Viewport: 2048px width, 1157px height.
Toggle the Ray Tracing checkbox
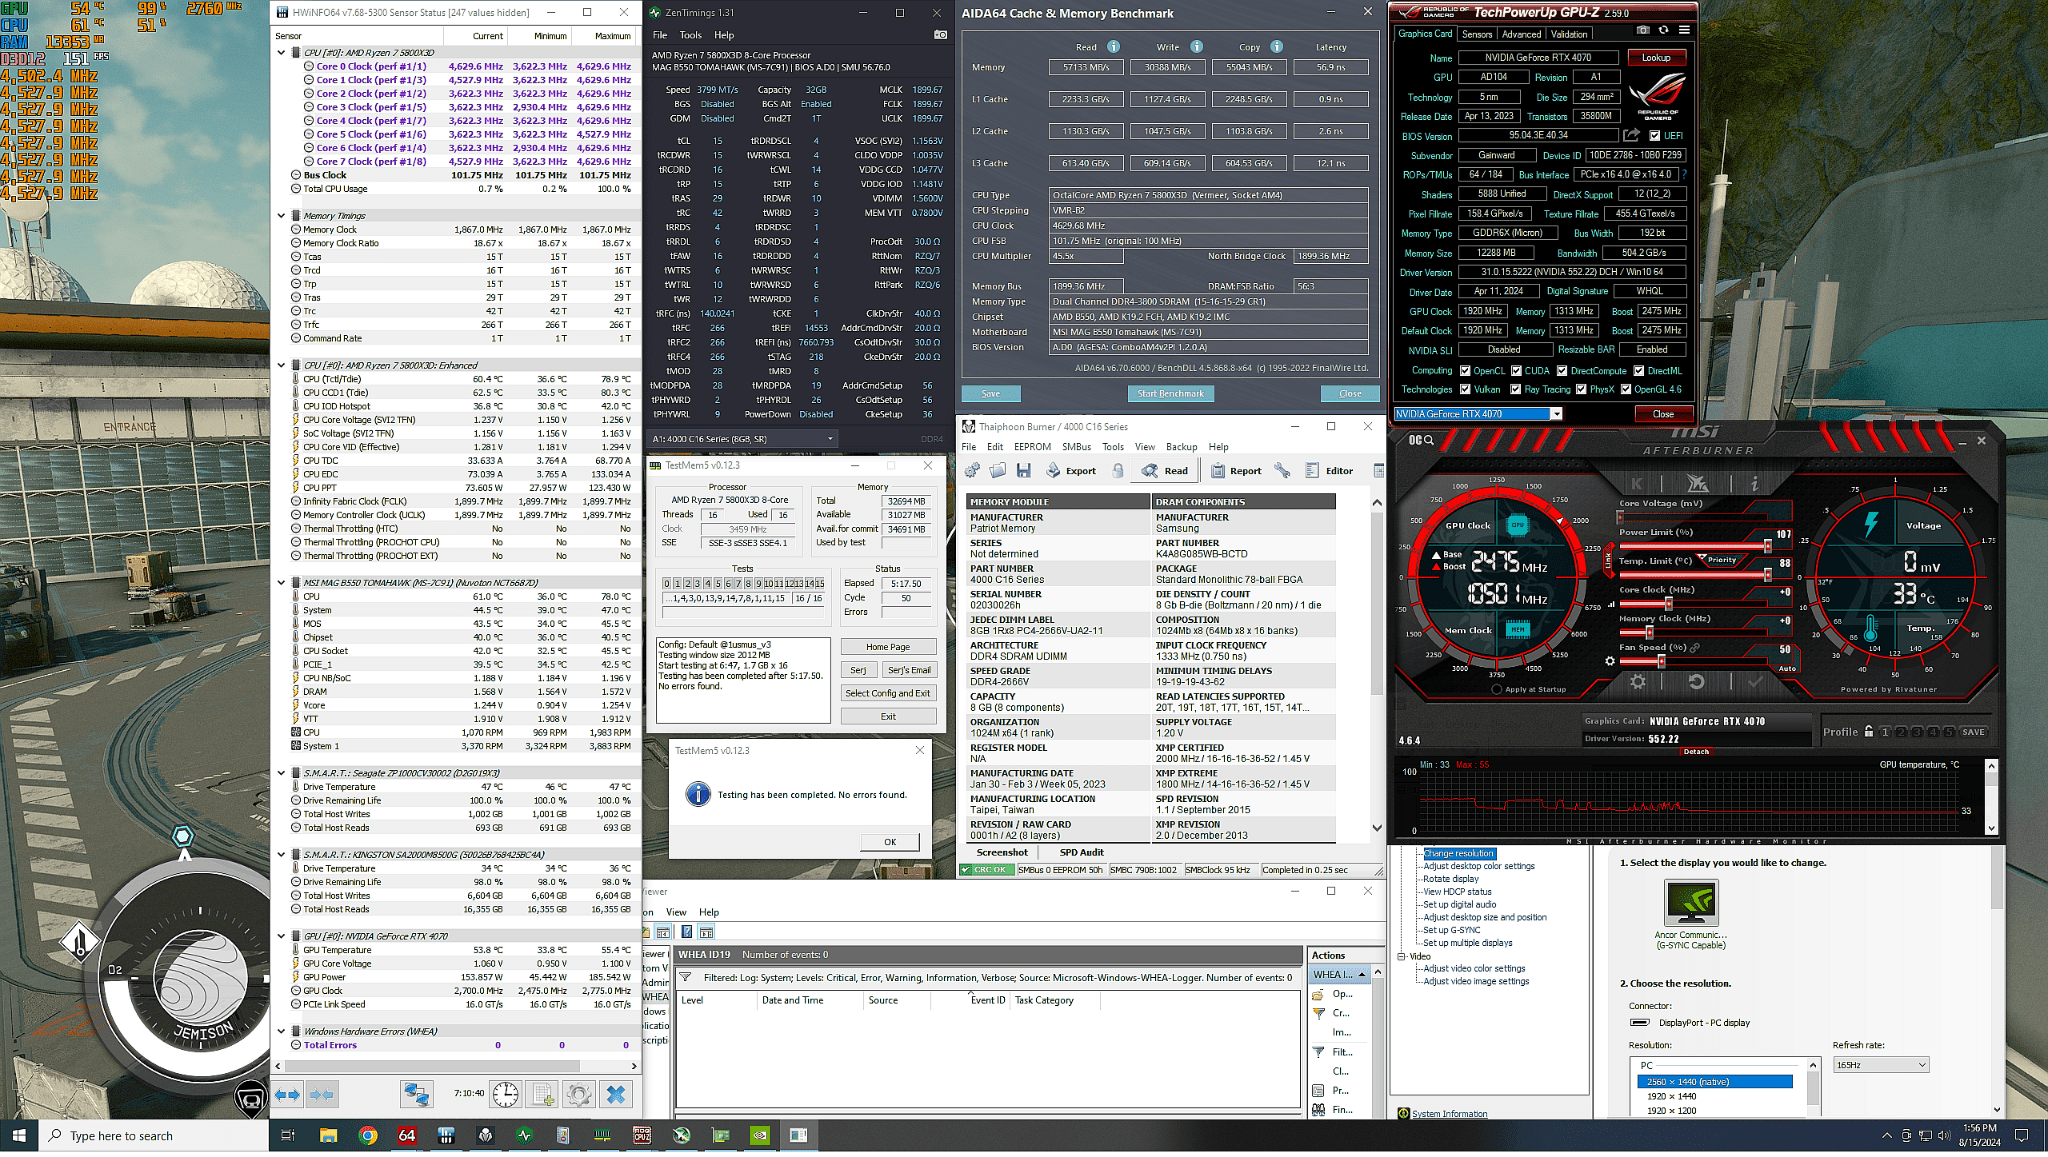pos(1516,390)
